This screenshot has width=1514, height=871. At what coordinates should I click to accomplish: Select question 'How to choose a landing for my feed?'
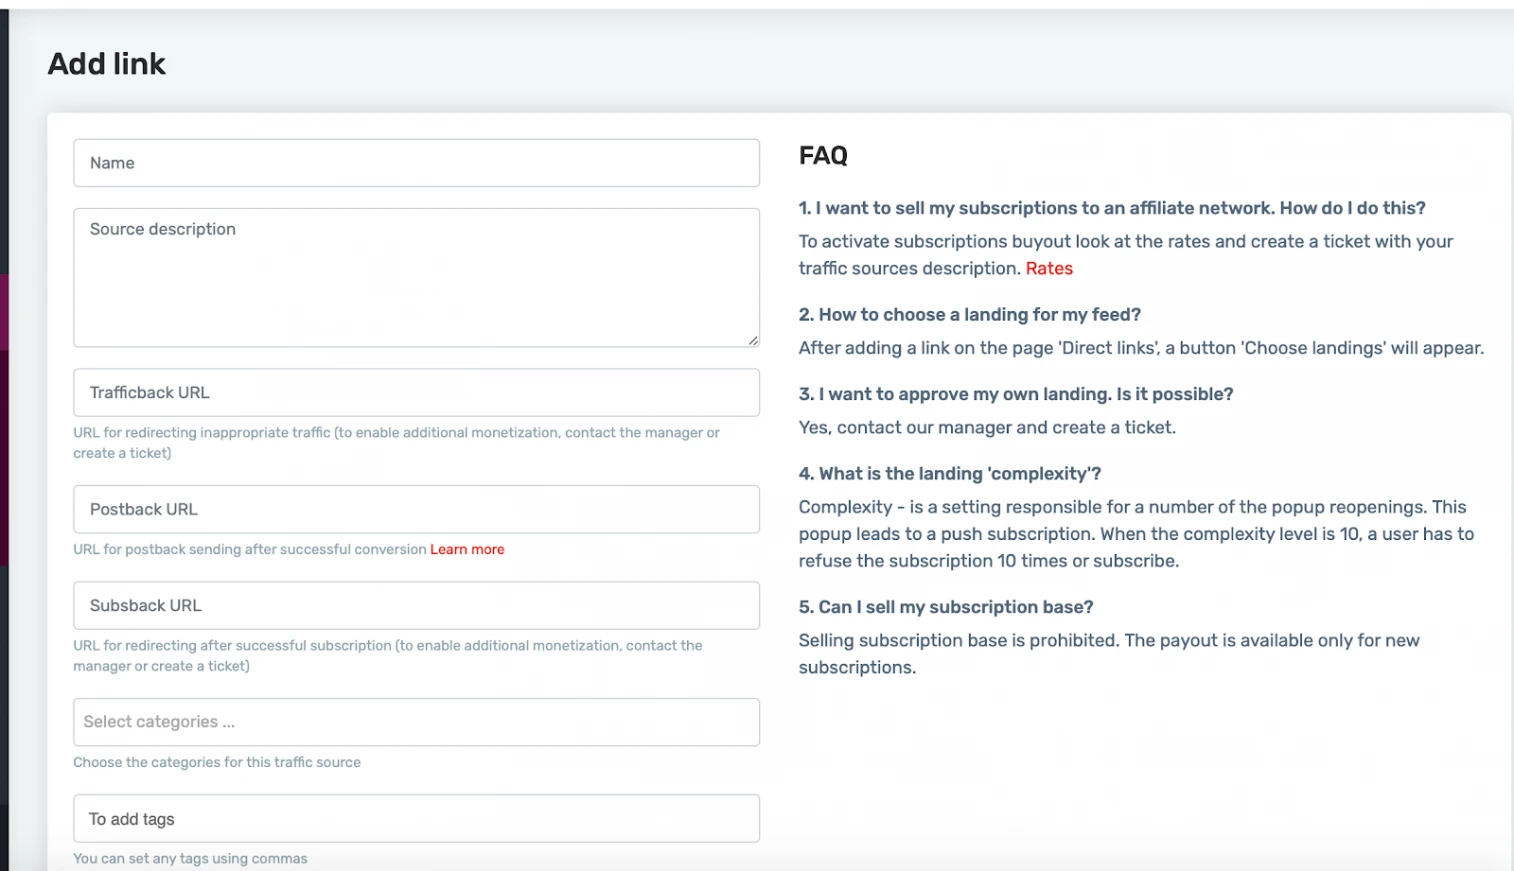click(969, 314)
